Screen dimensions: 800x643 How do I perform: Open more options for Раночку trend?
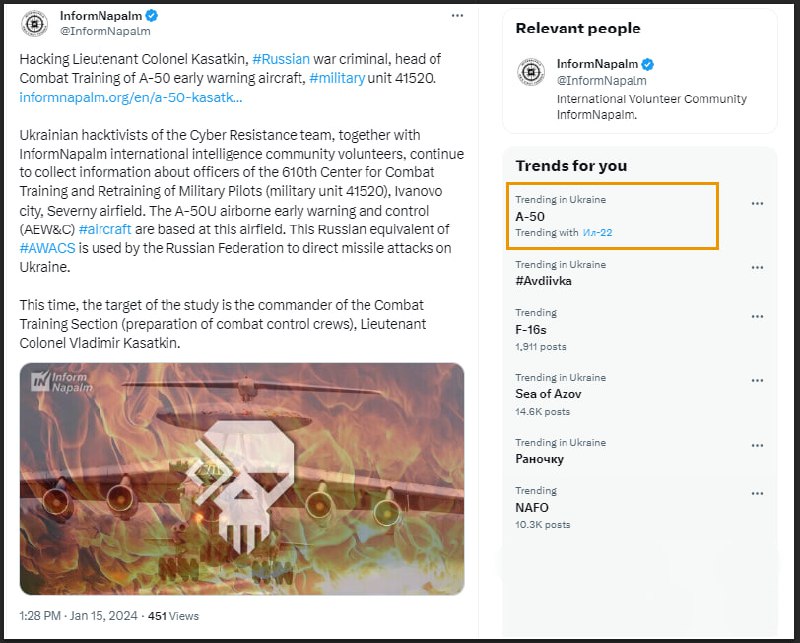(757, 446)
